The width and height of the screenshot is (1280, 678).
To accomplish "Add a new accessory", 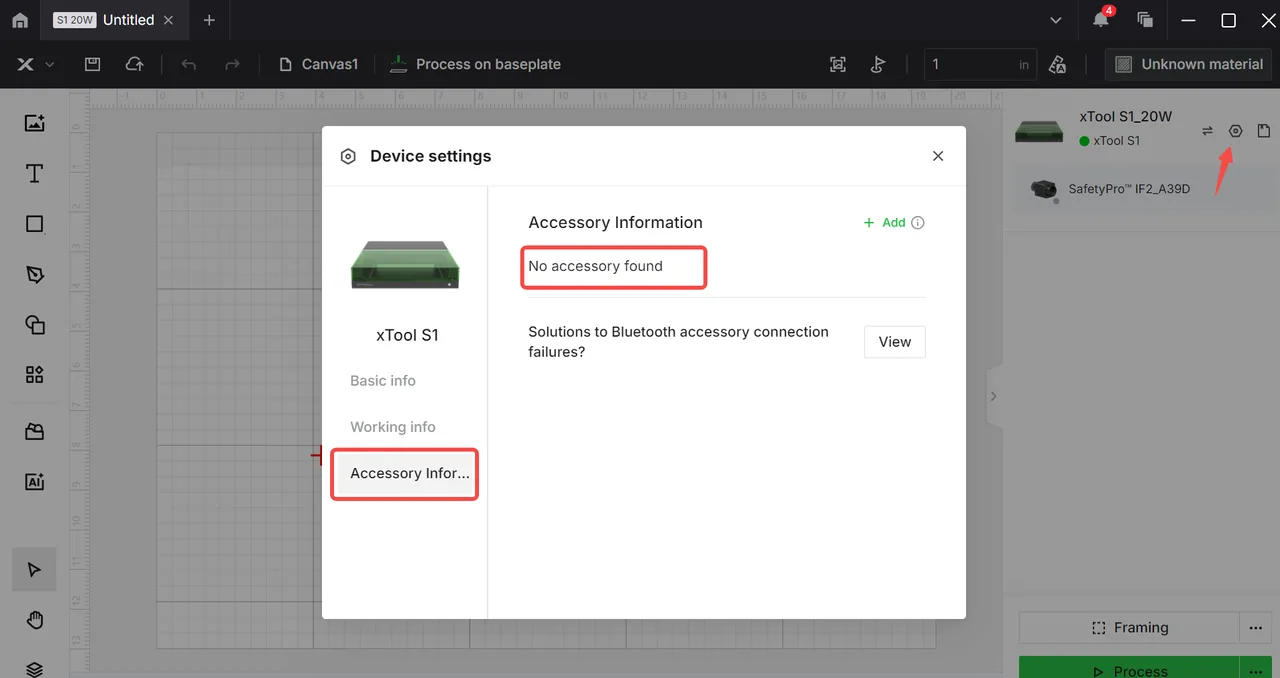I will tap(885, 223).
